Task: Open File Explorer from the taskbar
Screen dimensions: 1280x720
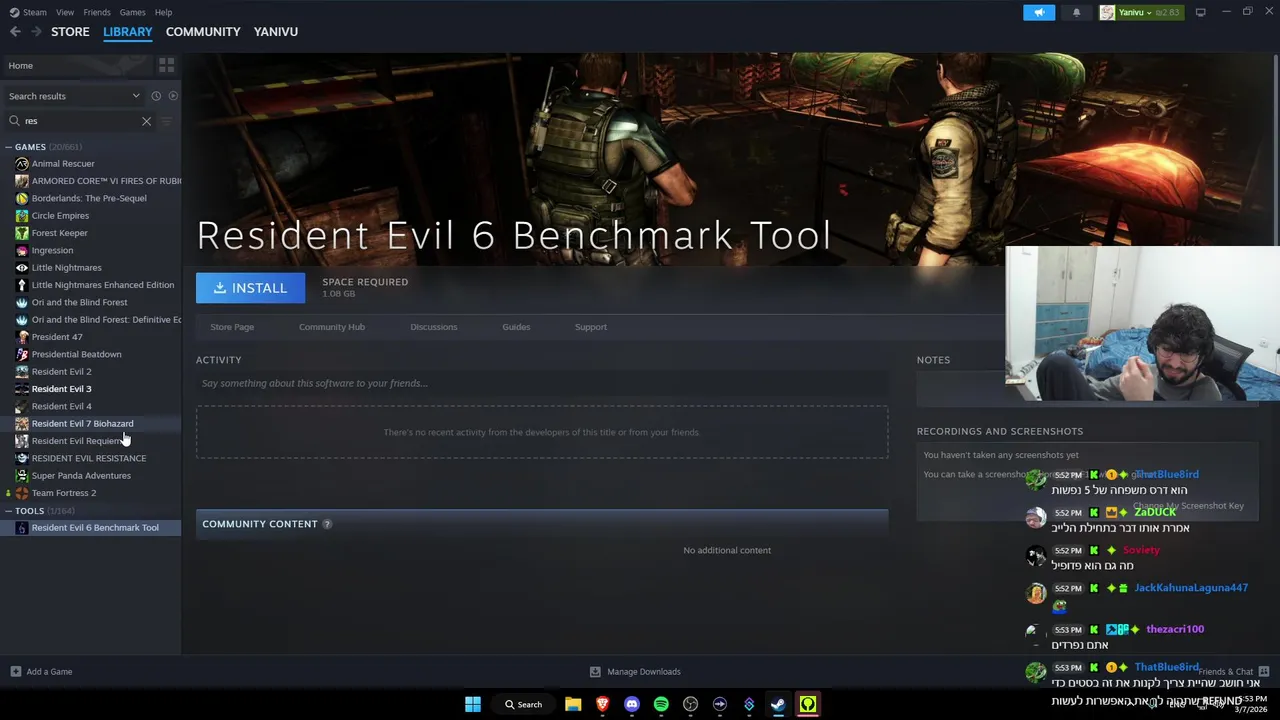Action: coord(573,704)
